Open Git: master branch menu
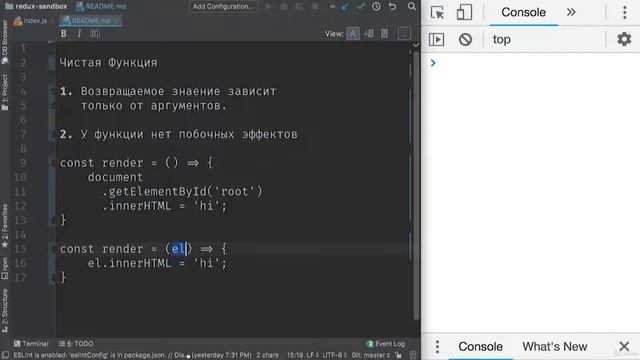The height and width of the screenshot is (360, 640). click(371, 355)
